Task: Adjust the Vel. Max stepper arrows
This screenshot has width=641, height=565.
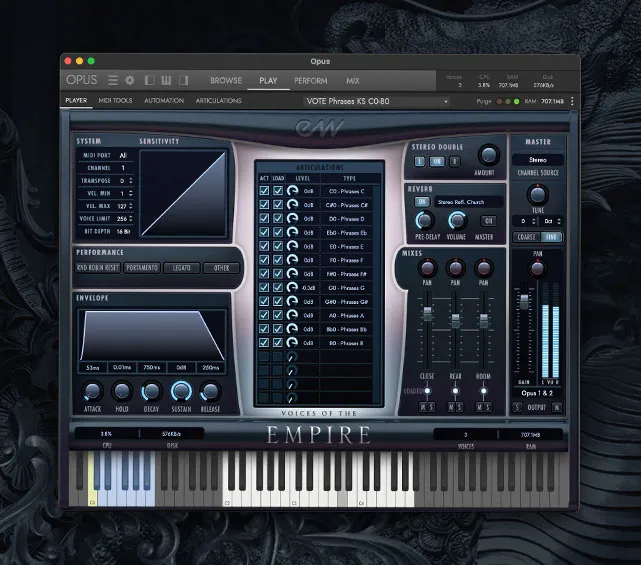Action: [131, 206]
